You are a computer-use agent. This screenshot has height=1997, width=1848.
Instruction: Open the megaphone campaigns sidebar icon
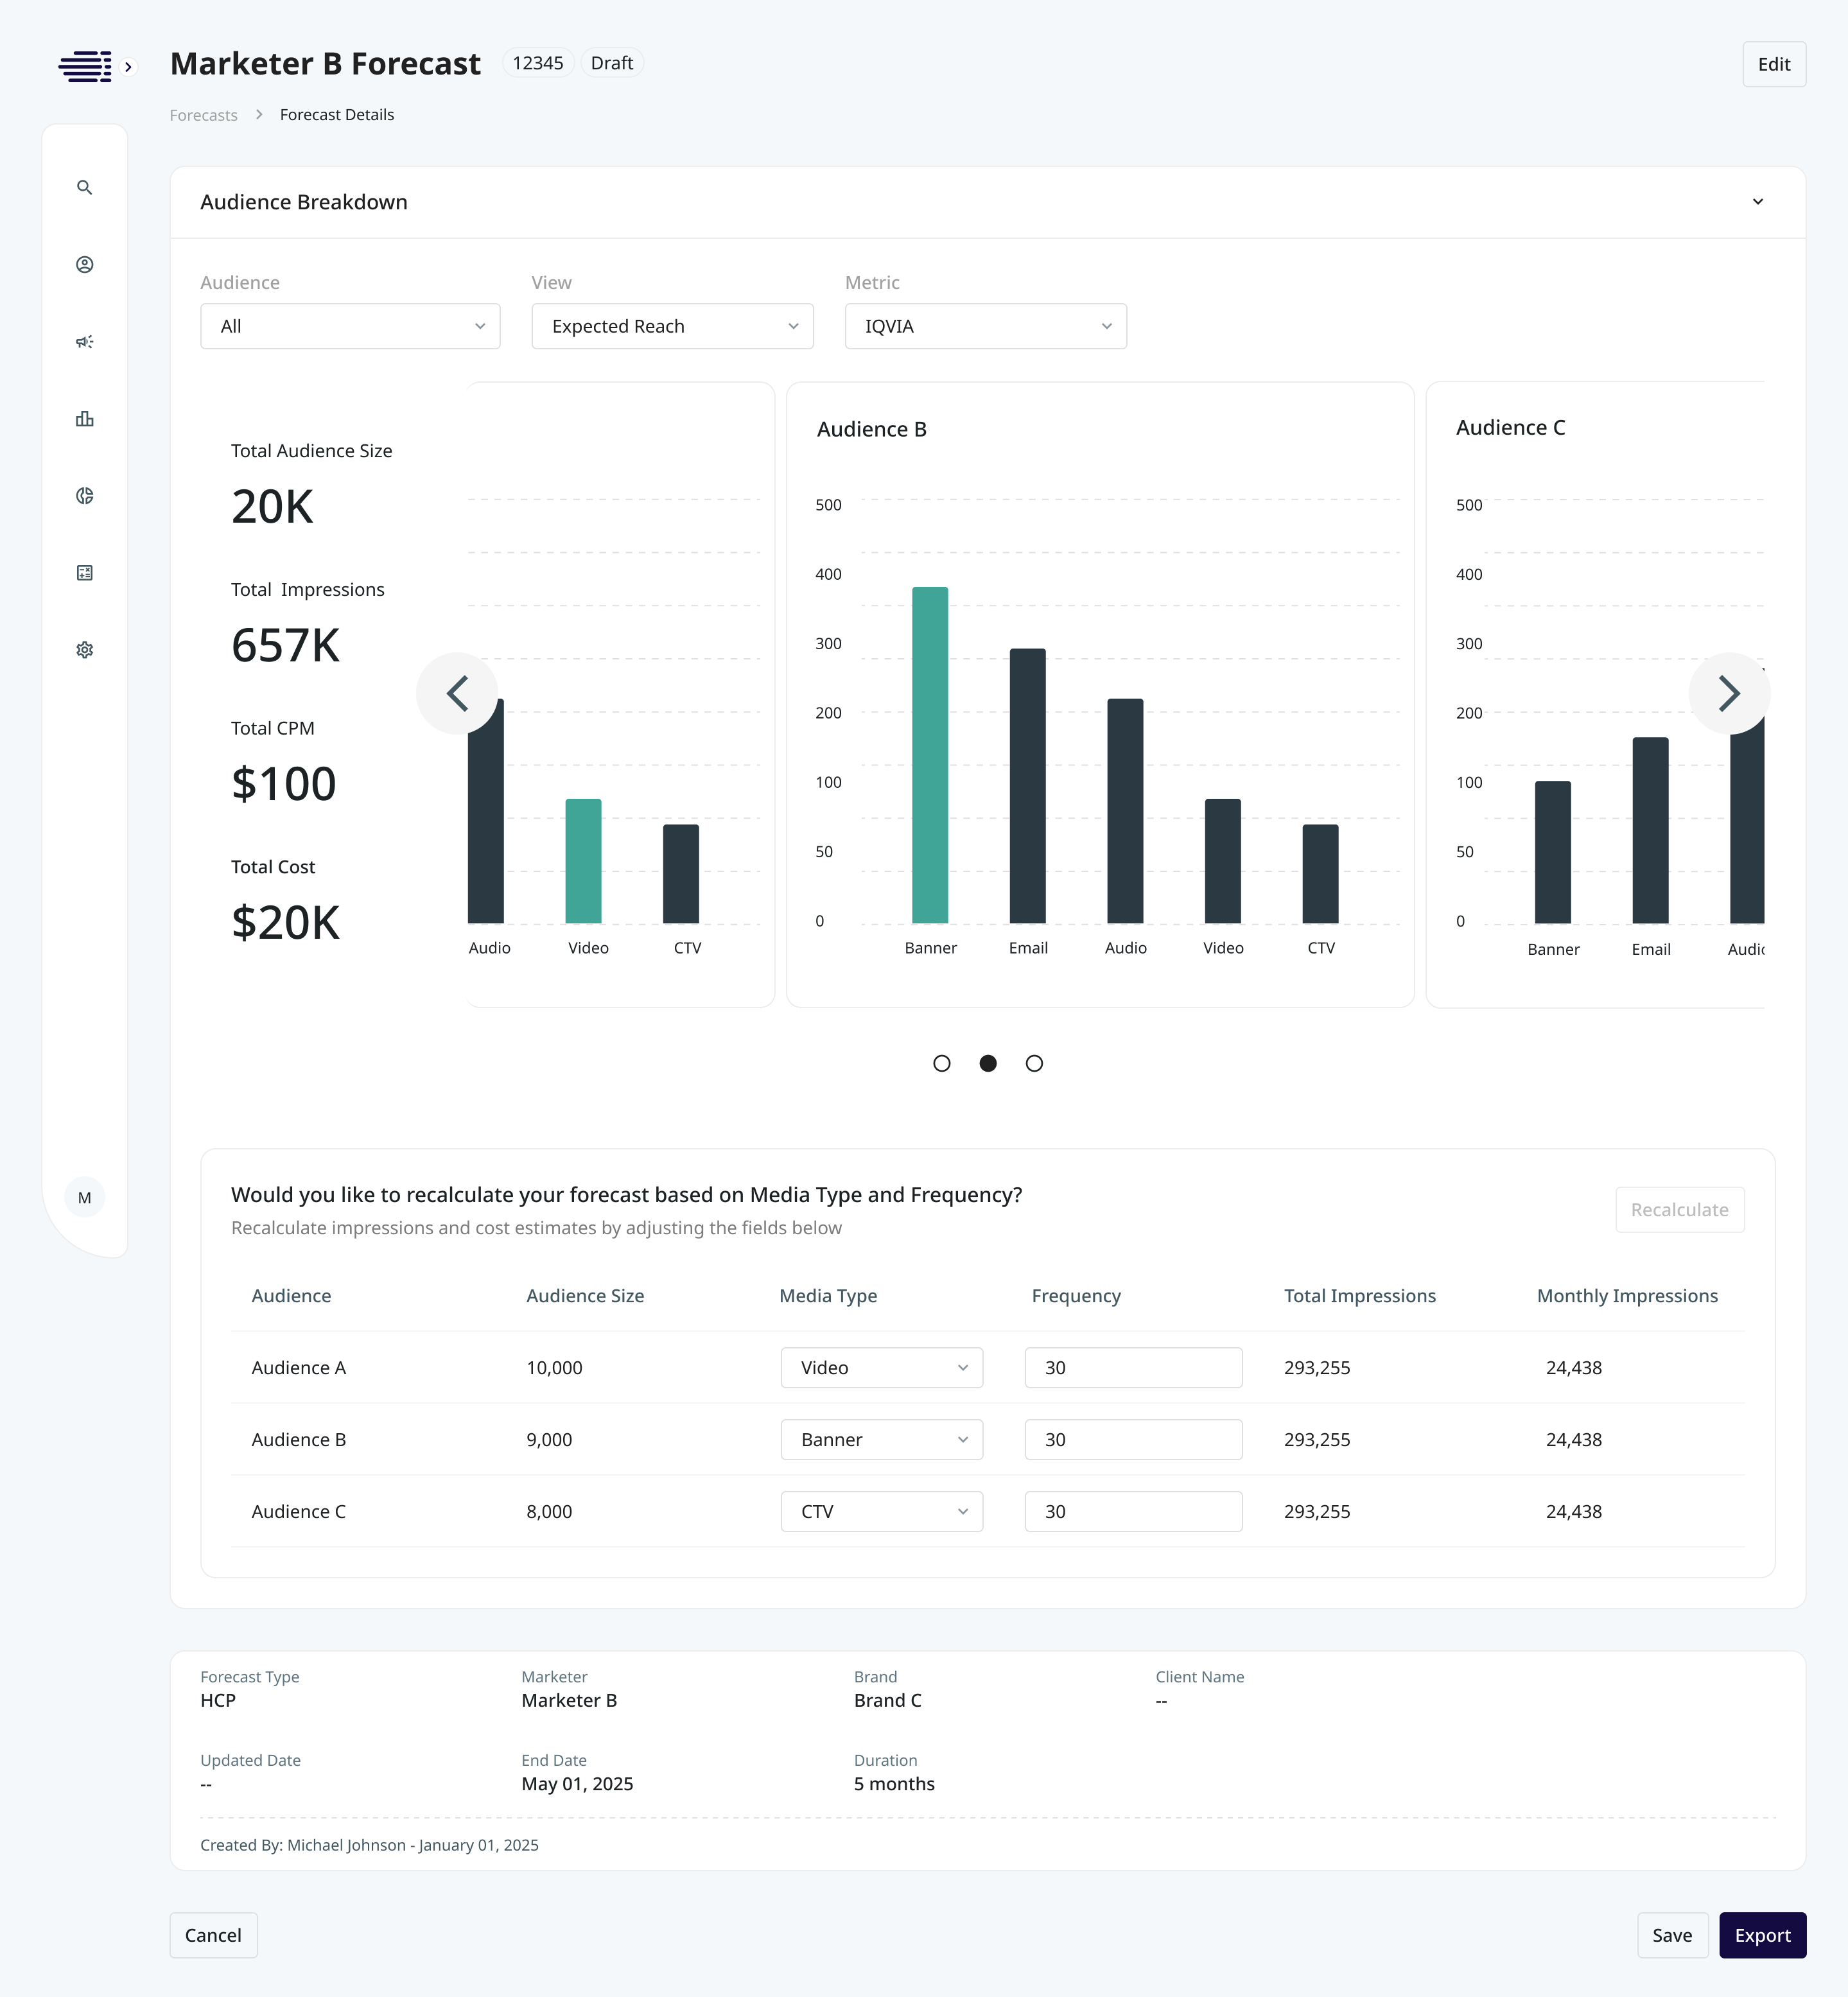pyautogui.click(x=85, y=342)
